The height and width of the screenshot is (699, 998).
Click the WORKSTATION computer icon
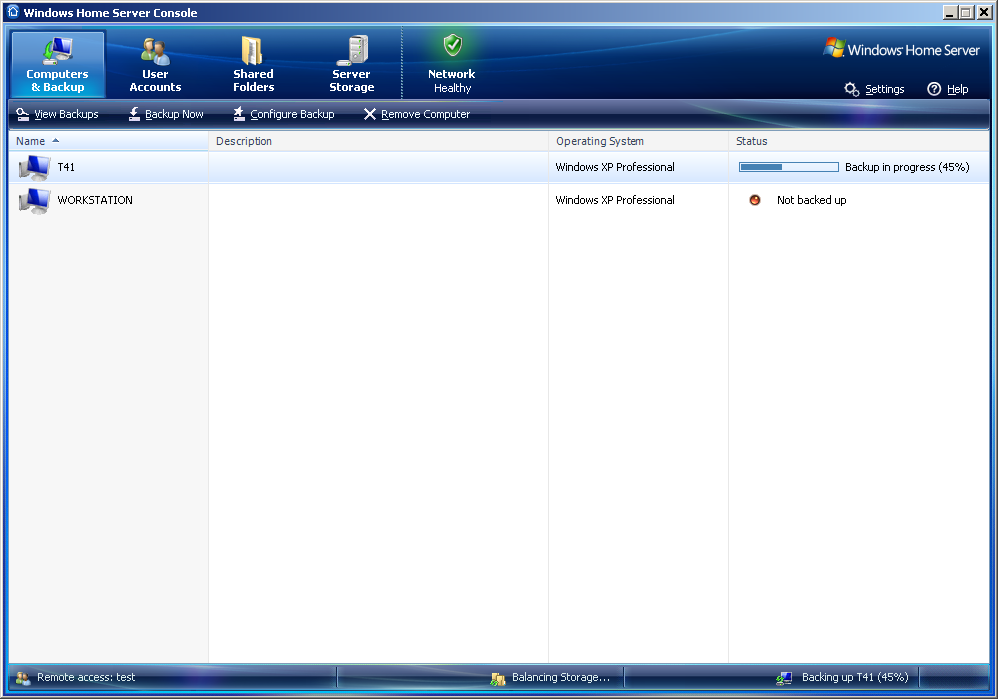[x=34, y=201]
